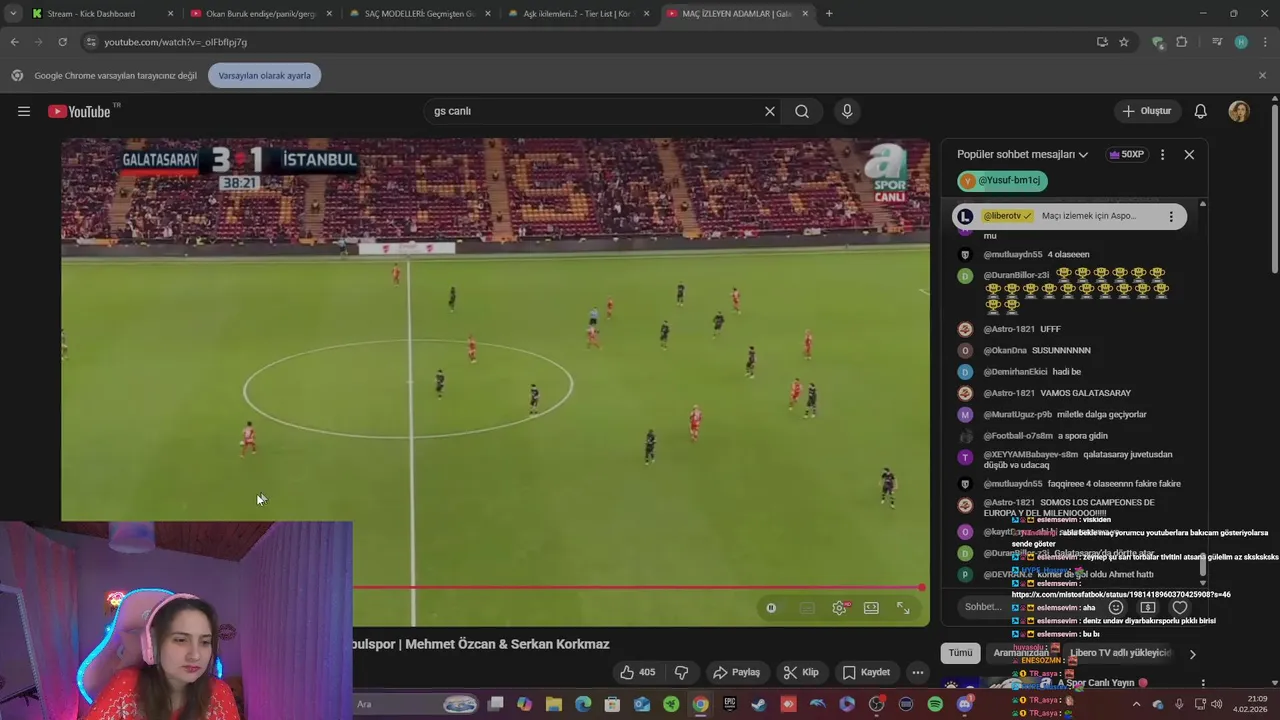This screenshot has height=720, width=1280.
Task: Switch to Aşk ikilemleri Tier List tab
Action: (x=578, y=14)
